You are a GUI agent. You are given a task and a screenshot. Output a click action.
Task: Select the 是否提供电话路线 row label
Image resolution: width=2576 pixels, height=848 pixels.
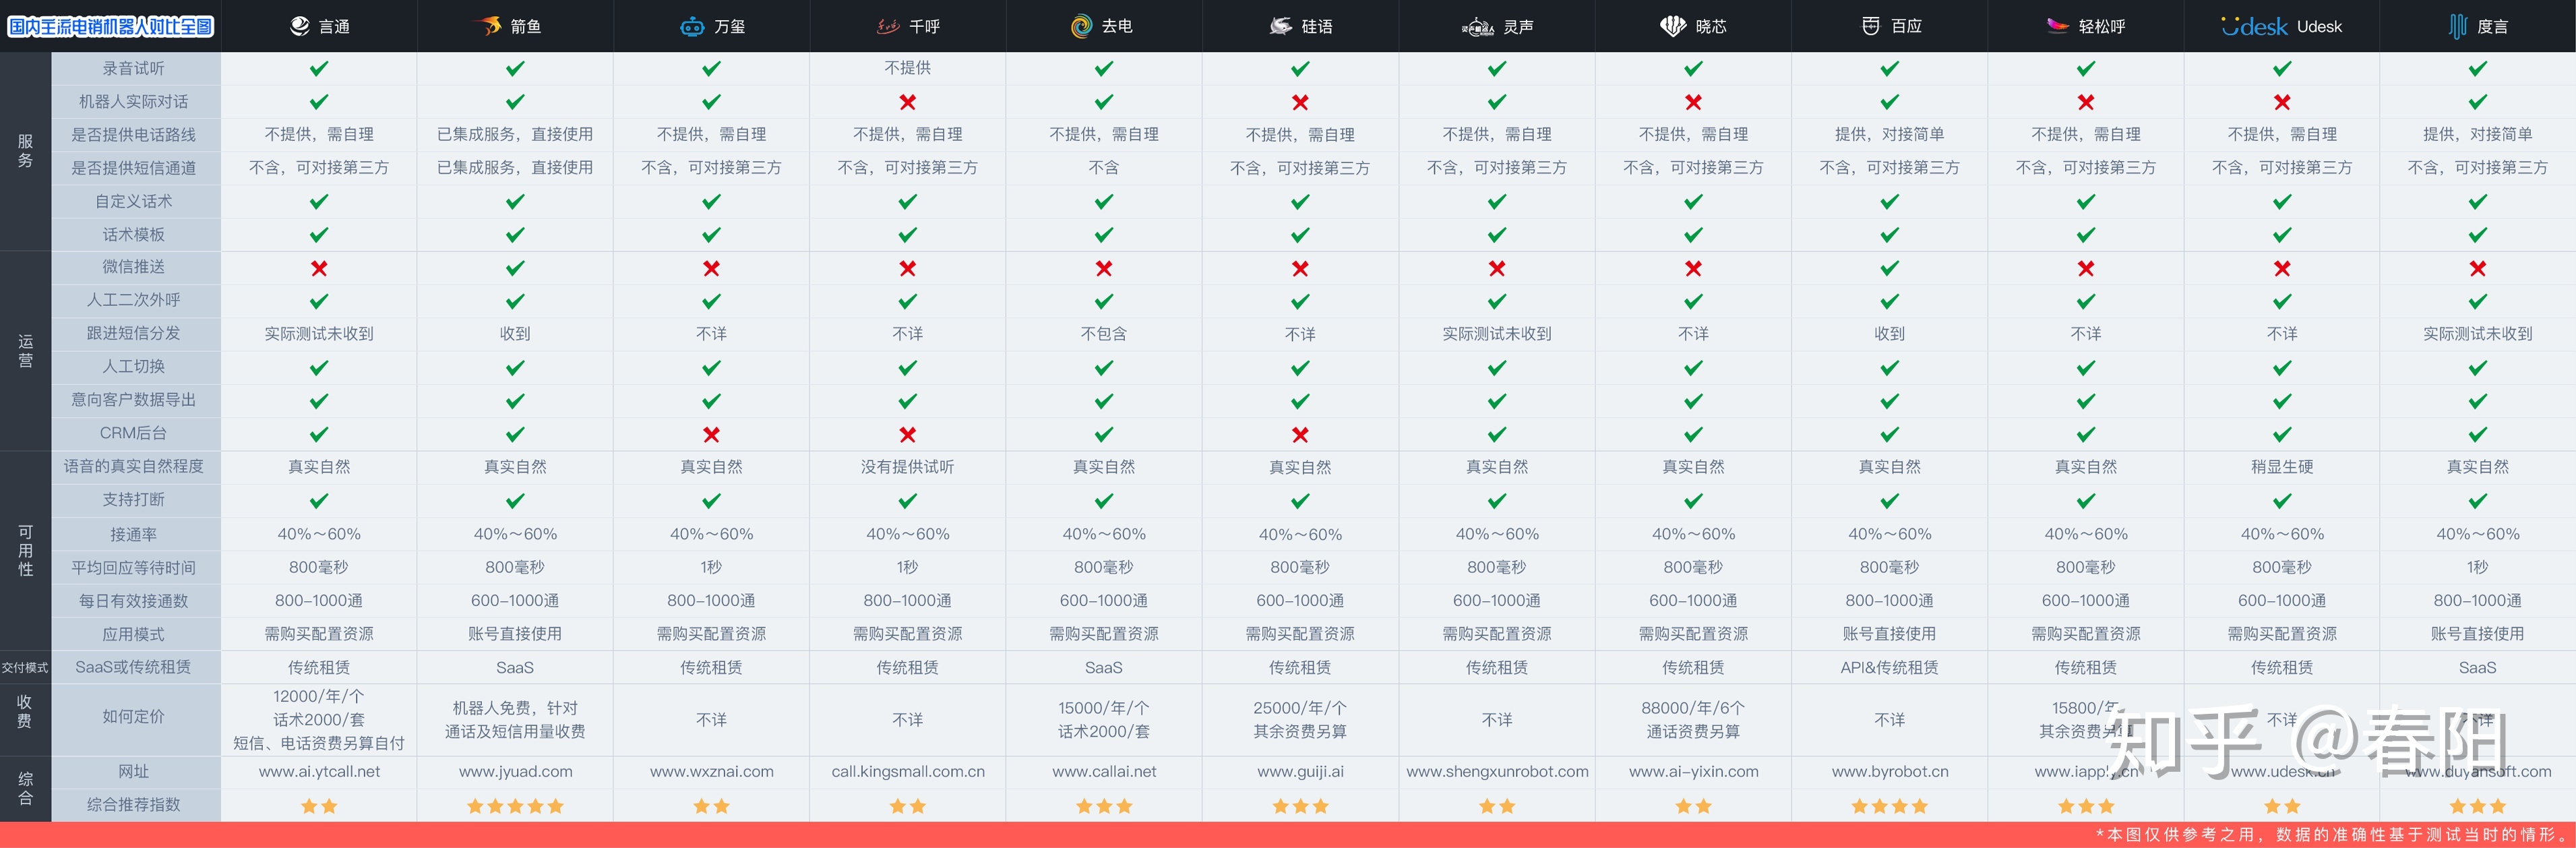pyautogui.click(x=134, y=135)
